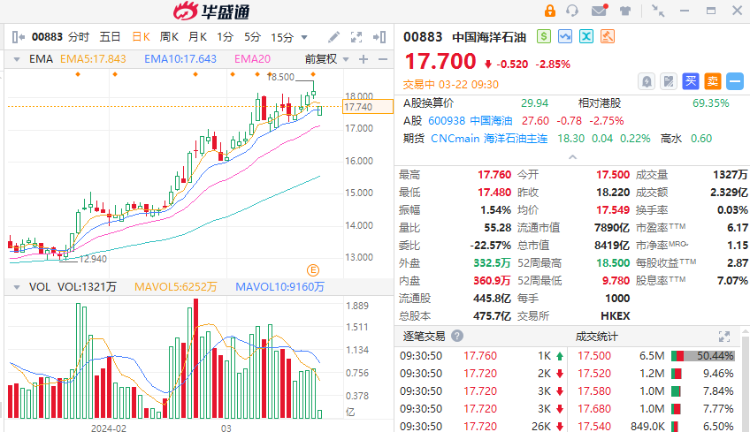The width and height of the screenshot is (750, 432).
Task: Switch to 五日 five-day chart
Action: coord(110,37)
